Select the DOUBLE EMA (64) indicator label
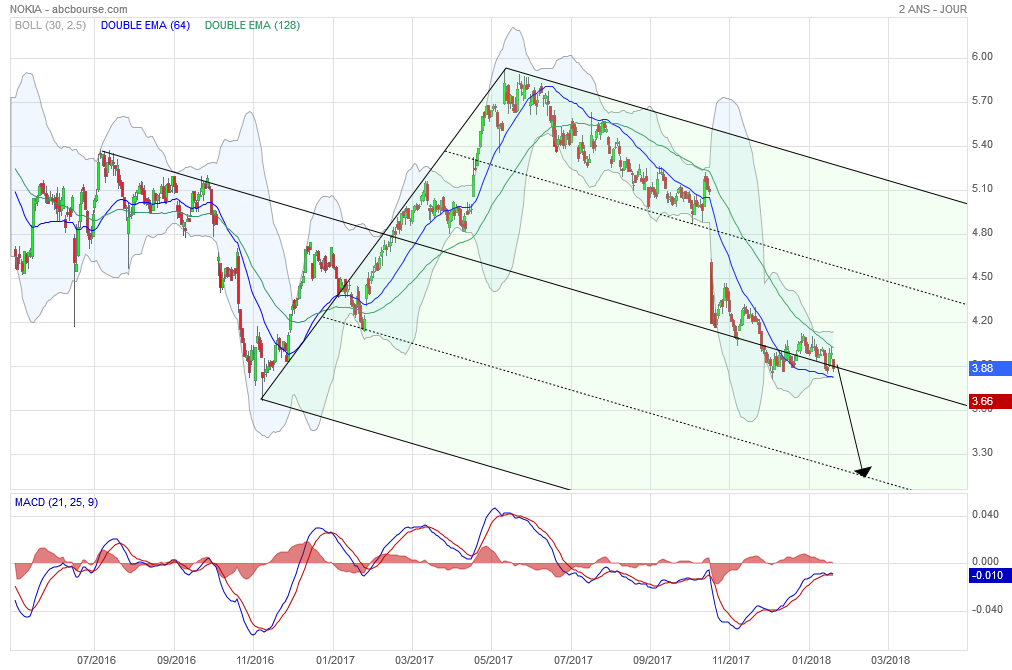 [145, 25]
